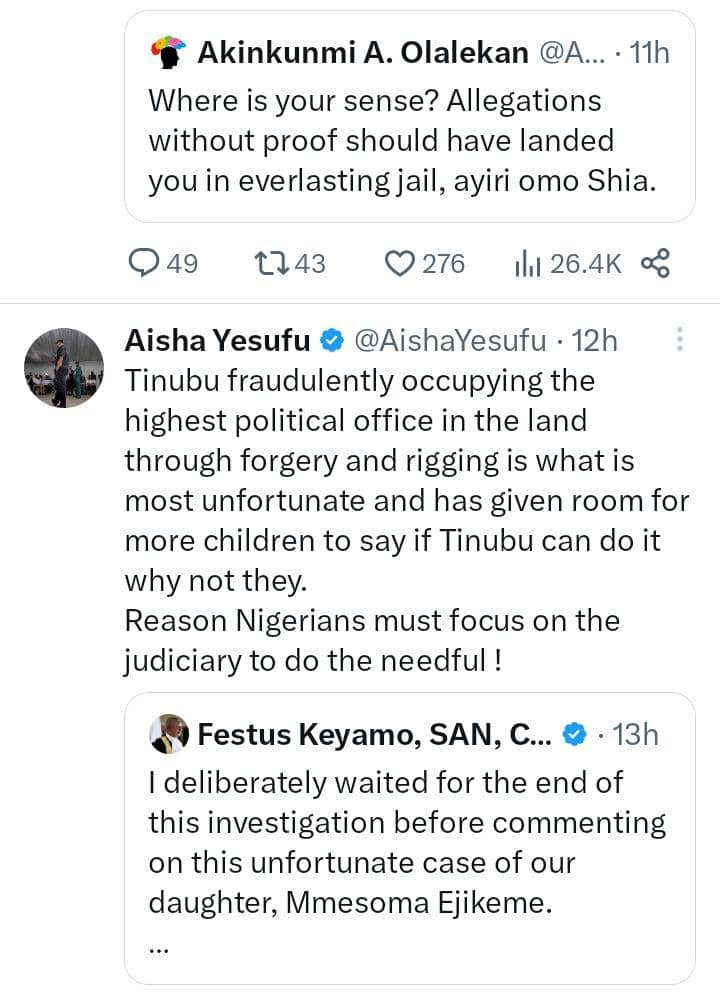Click the reply comment icon showing 49
720x1007 pixels.
click(x=145, y=263)
